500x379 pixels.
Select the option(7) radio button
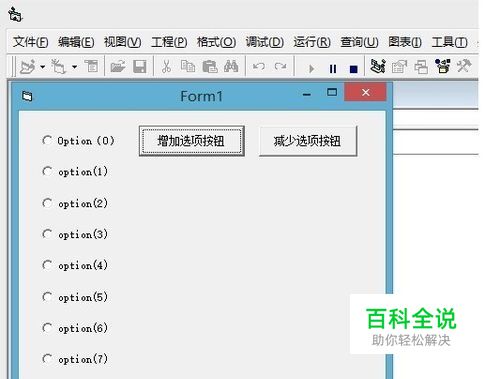coord(47,359)
